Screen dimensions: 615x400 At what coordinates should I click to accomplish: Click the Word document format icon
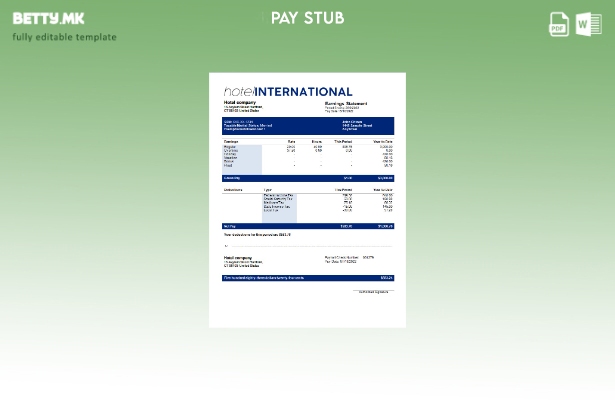pyautogui.click(x=589, y=25)
